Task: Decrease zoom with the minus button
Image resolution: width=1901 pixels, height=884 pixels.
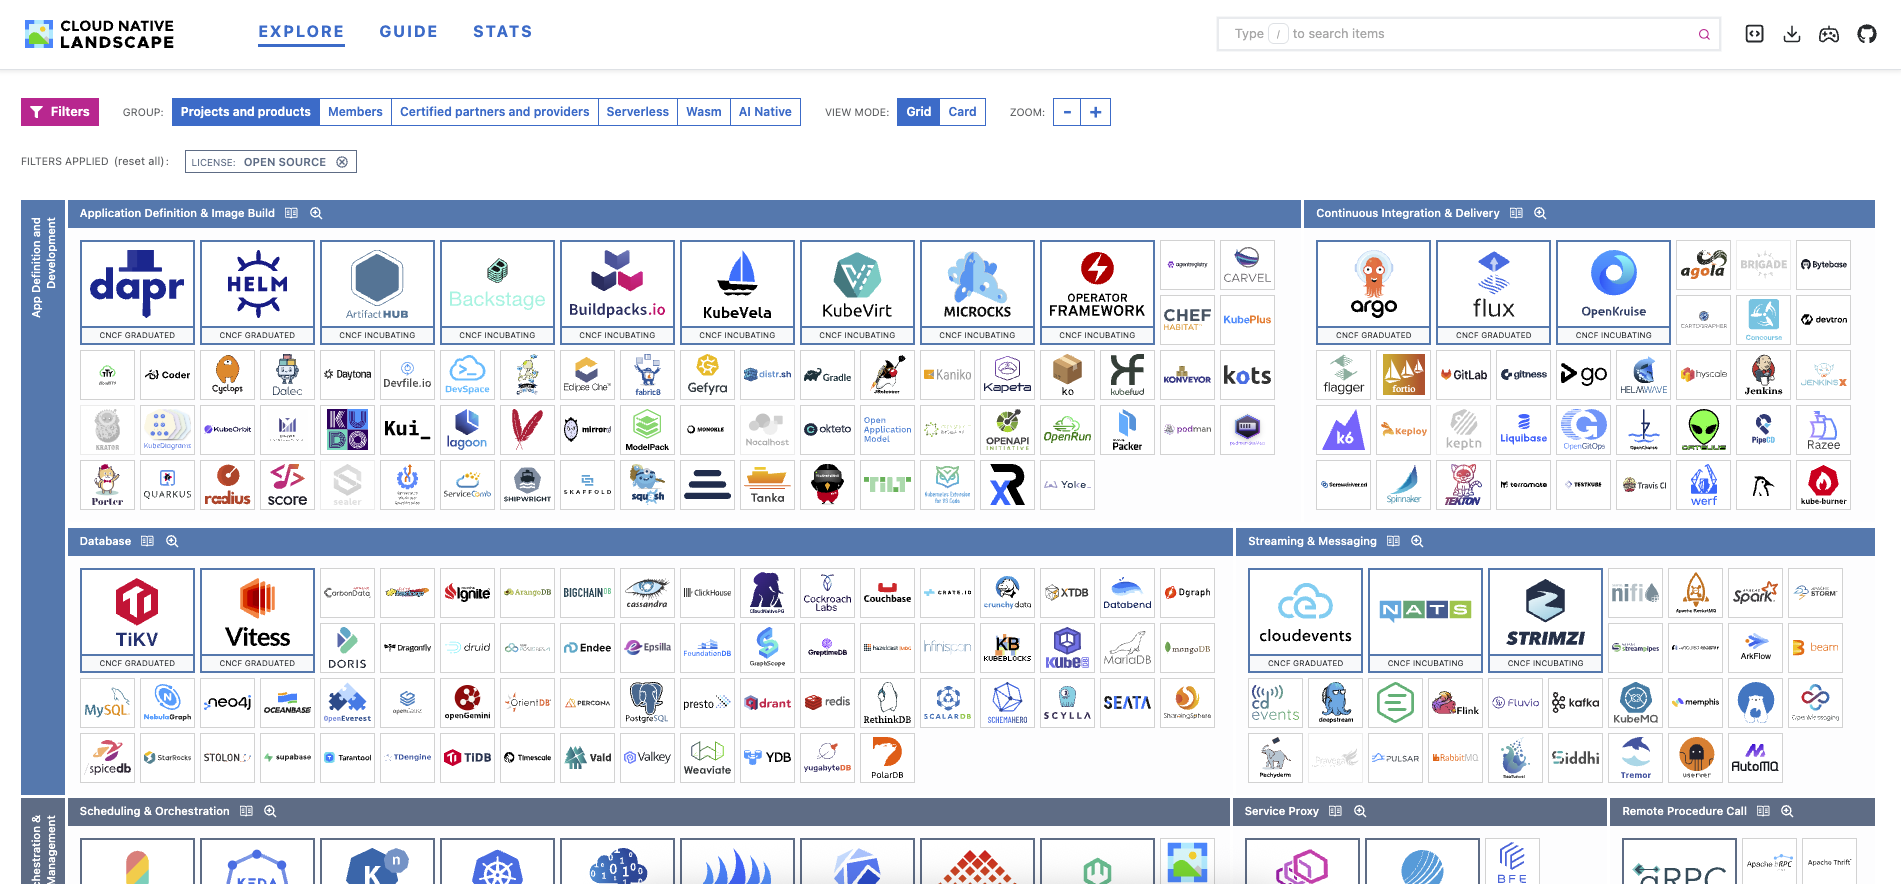Action: pos(1067,112)
